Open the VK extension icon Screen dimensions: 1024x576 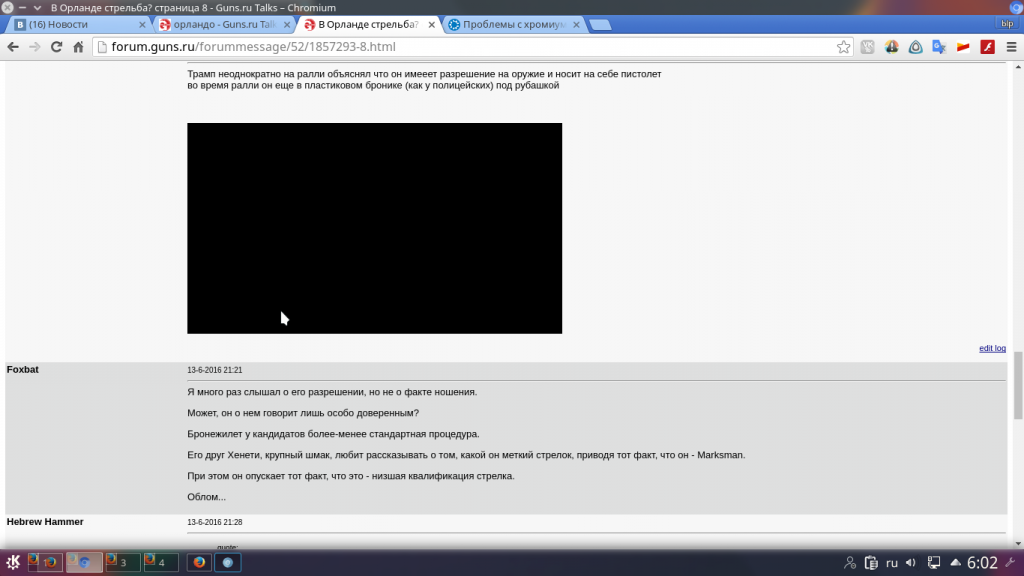tap(867, 47)
